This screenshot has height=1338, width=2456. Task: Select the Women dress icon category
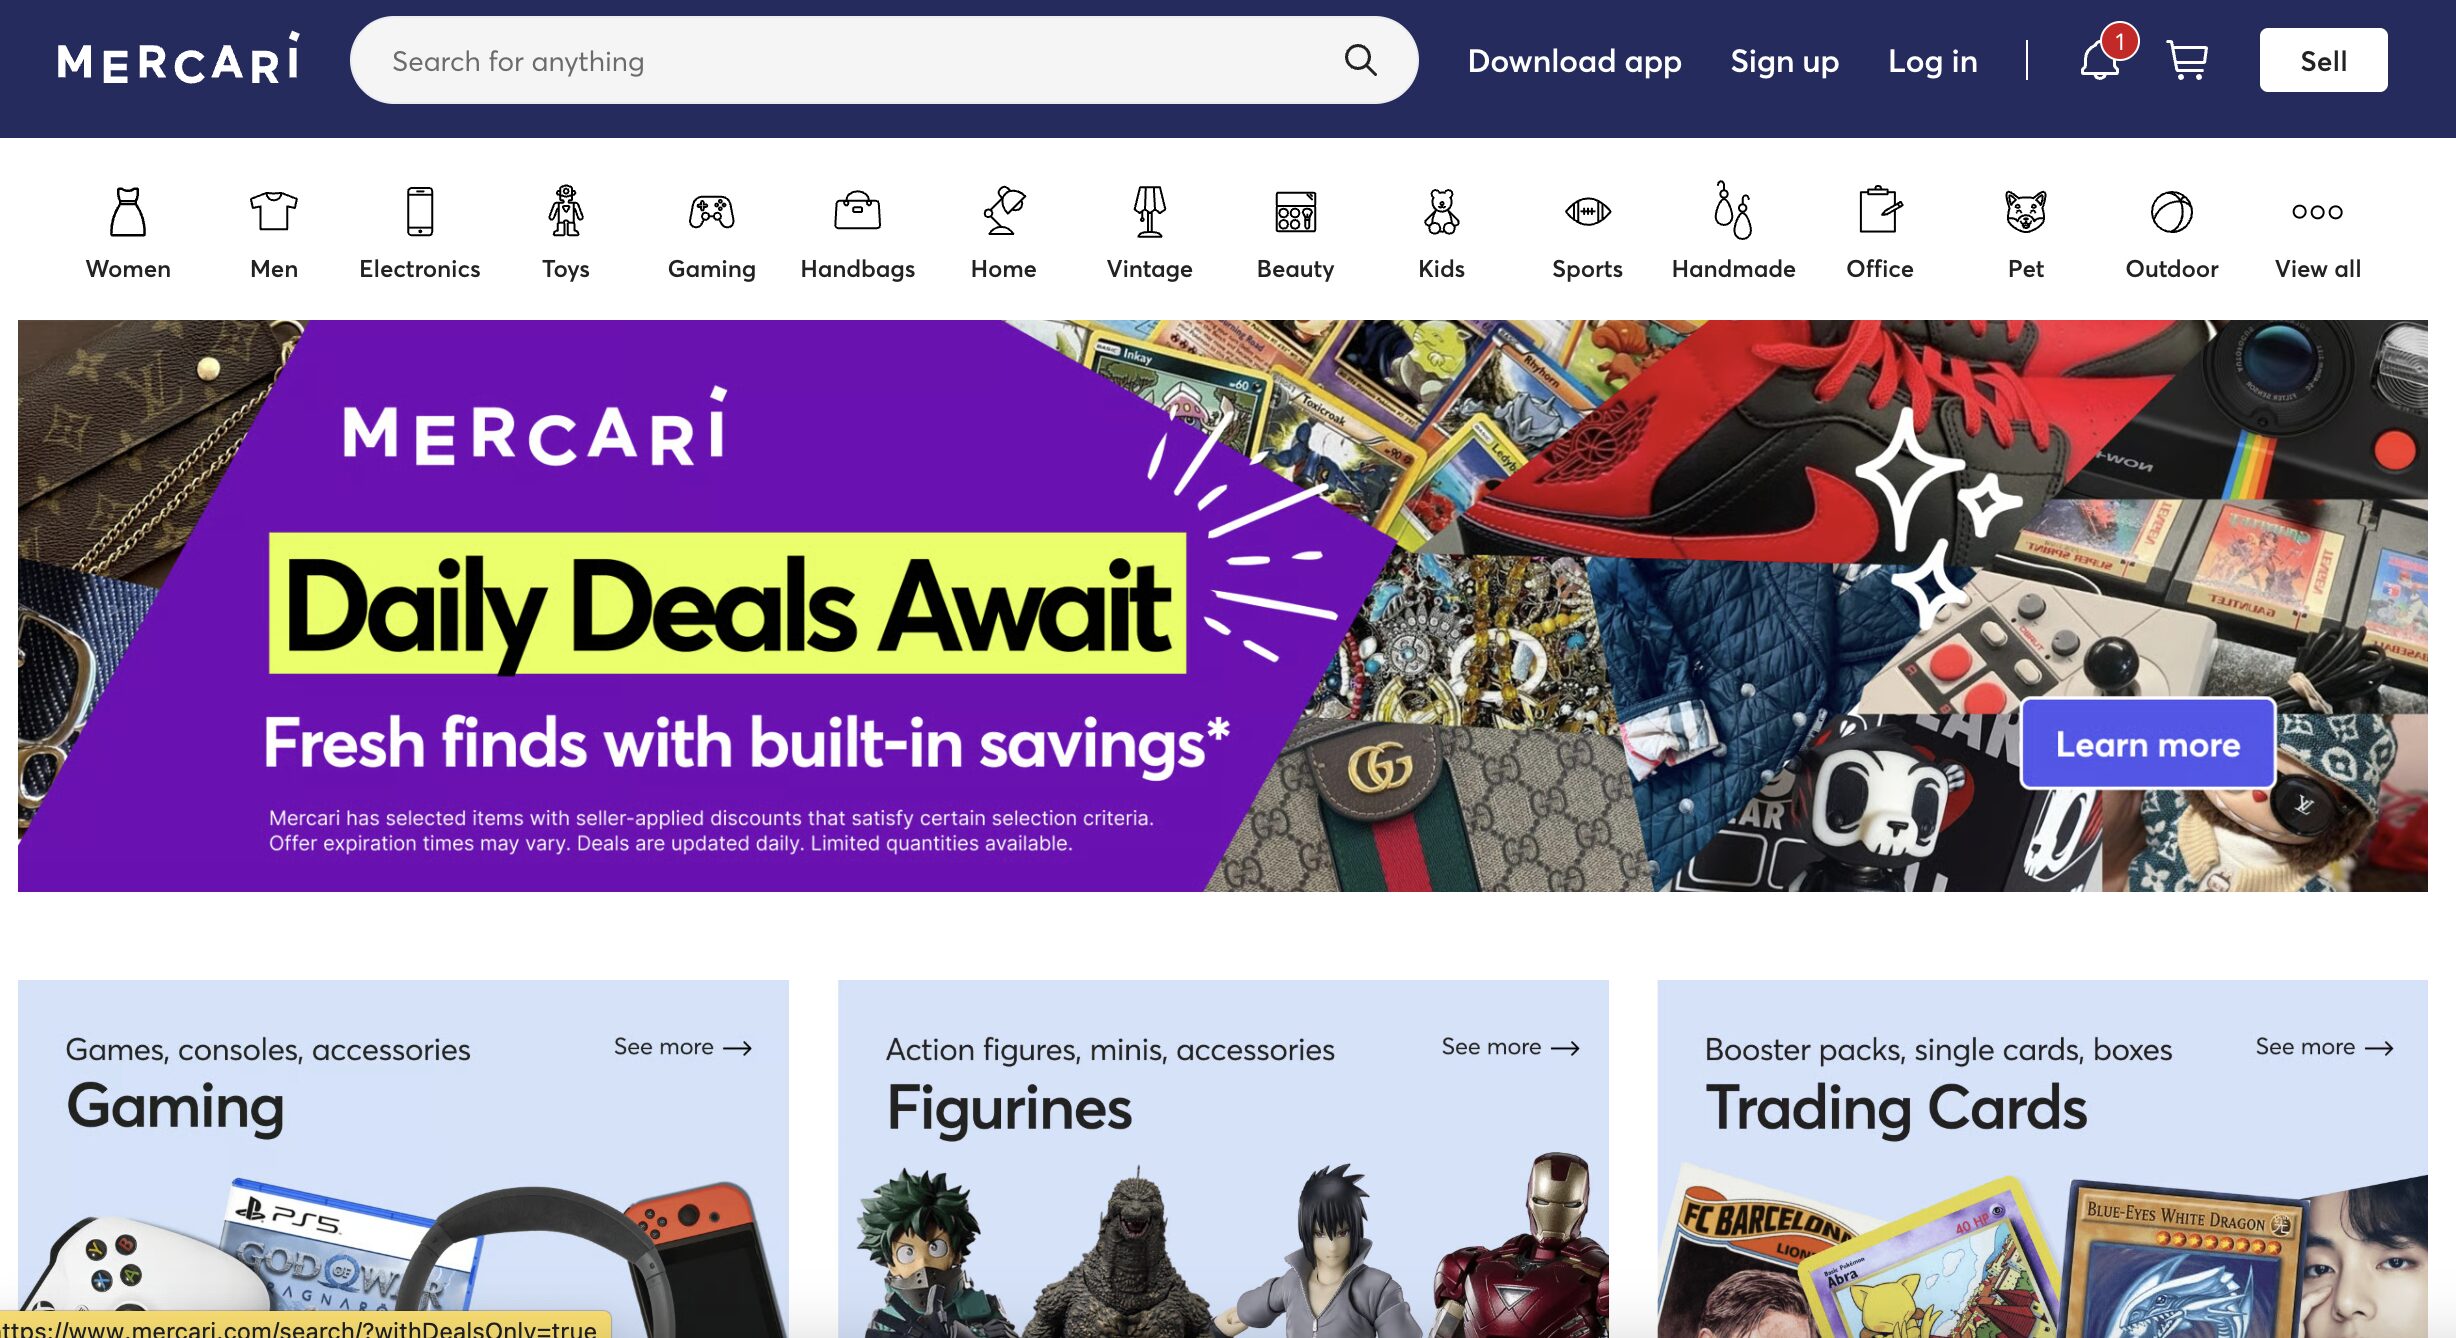(128, 211)
